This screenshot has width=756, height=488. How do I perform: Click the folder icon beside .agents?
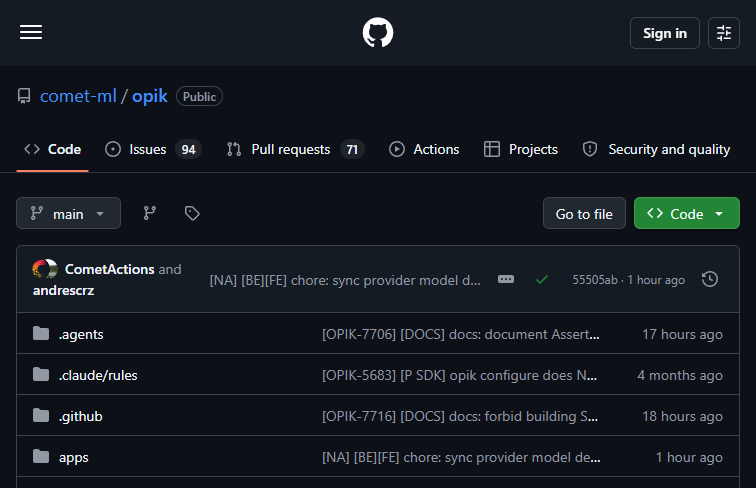point(41,333)
